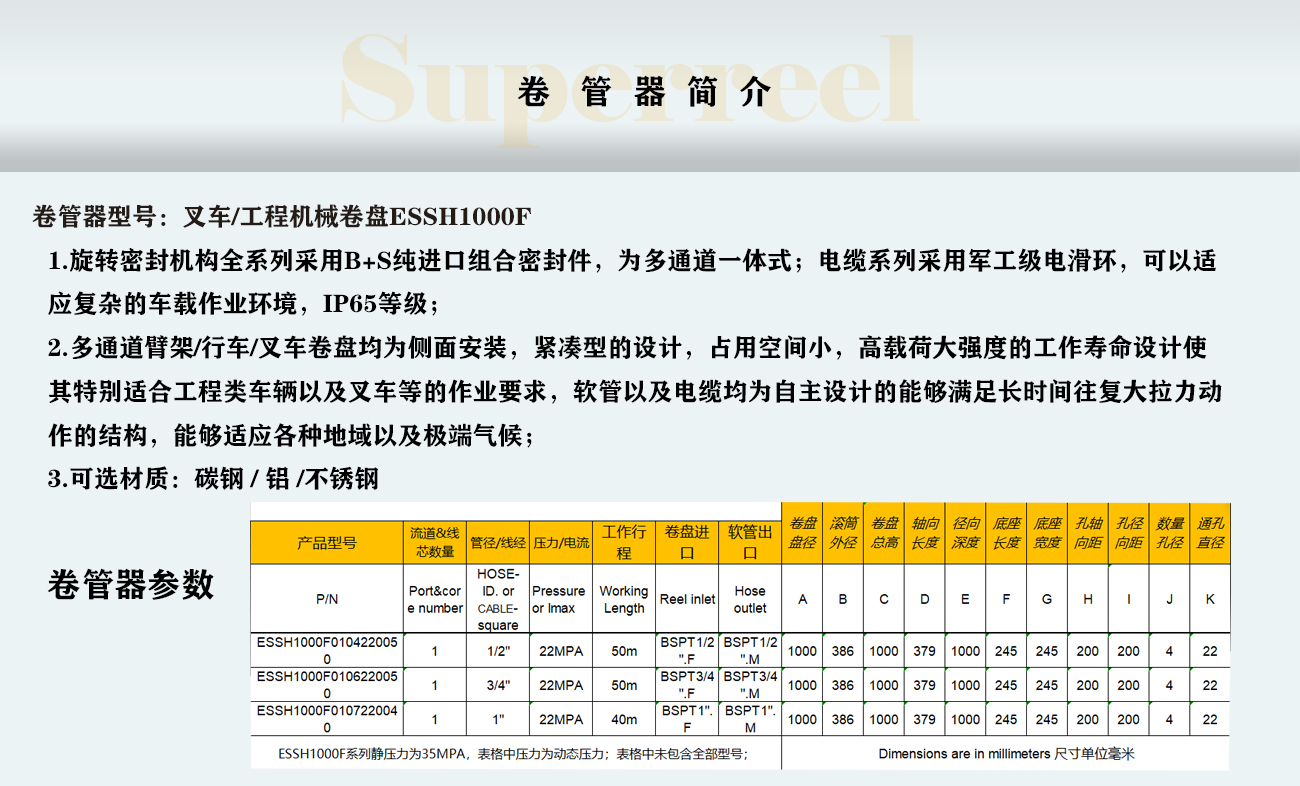The height and width of the screenshot is (786, 1300).
Task: Click the 386 cell in the ESSH1000F0106220050 row
Action: coord(843,685)
